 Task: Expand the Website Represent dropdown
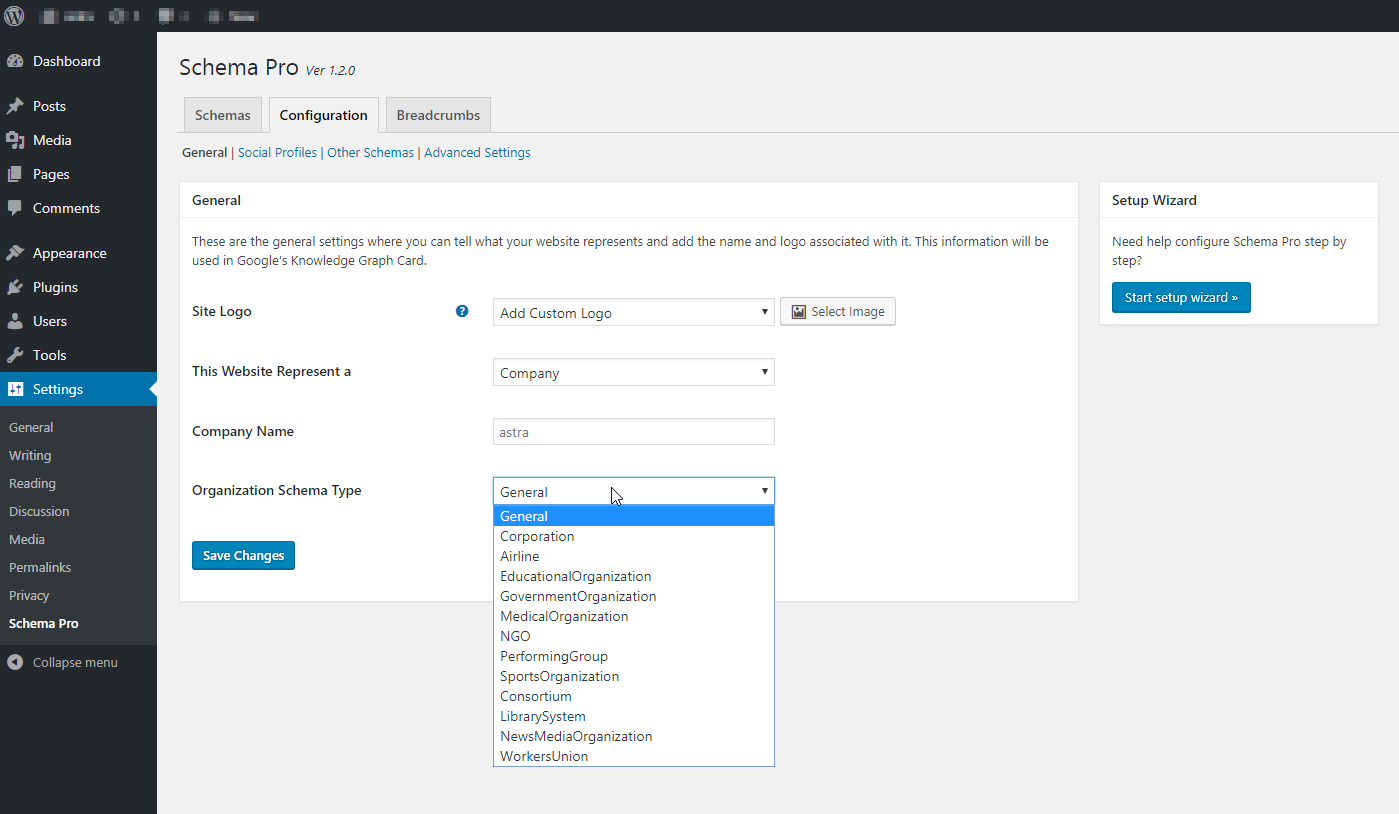[x=633, y=372]
